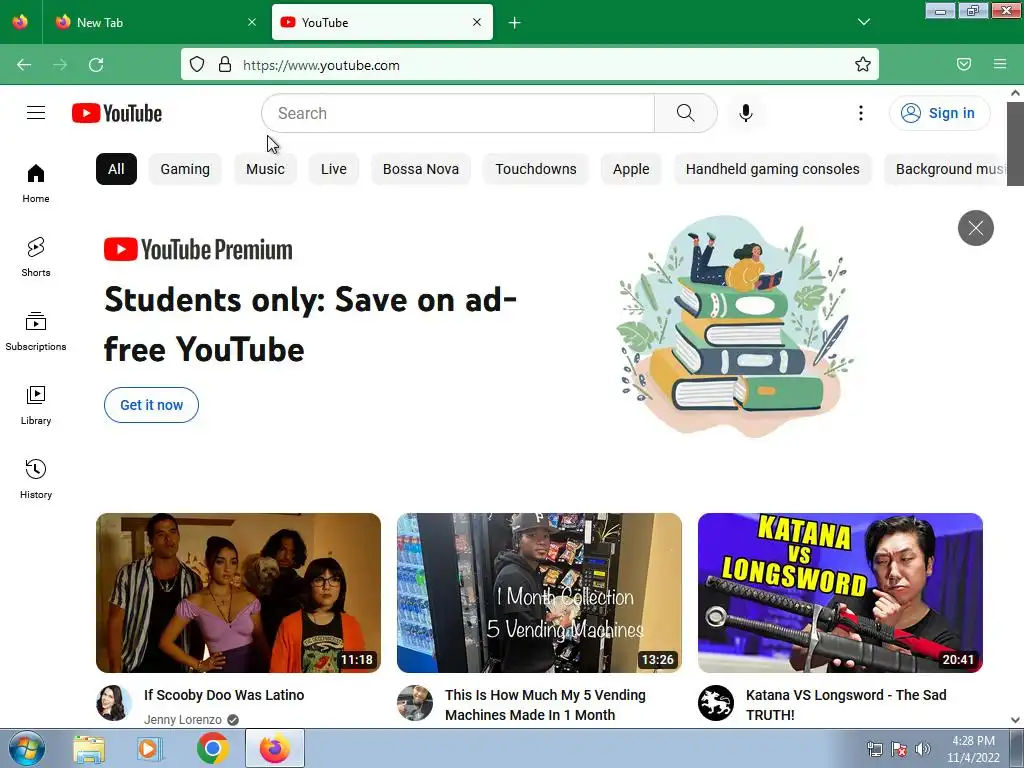Select the YouTube browser tab
The image size is (1024, 768).
382,22
